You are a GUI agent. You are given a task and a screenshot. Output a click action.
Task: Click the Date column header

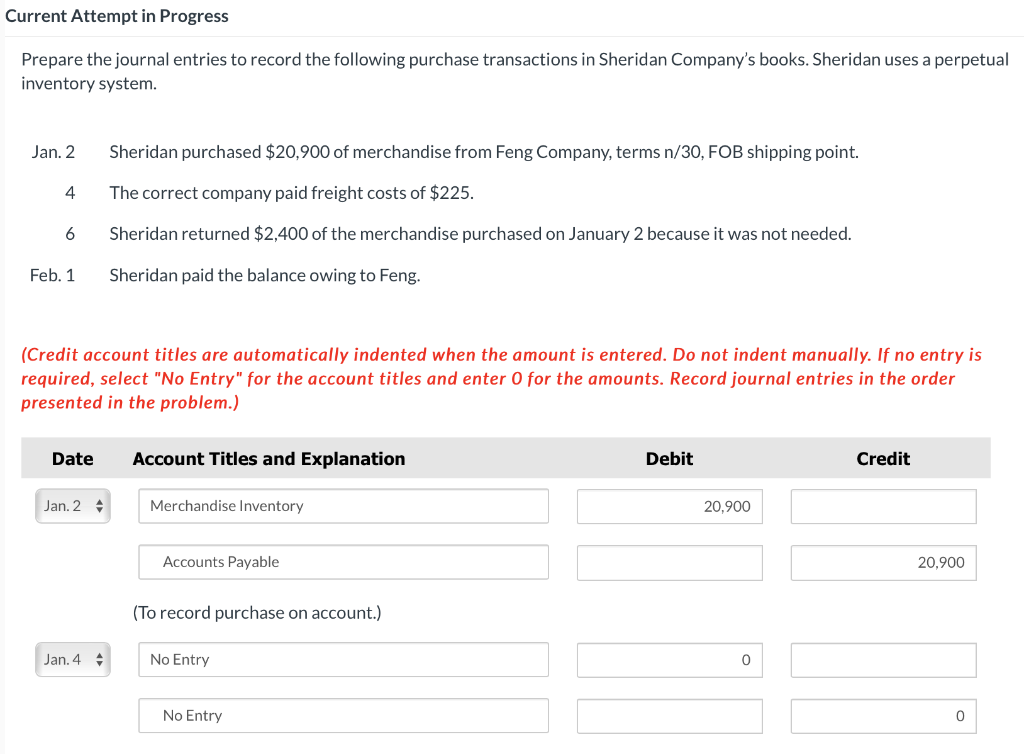(72, 459)
